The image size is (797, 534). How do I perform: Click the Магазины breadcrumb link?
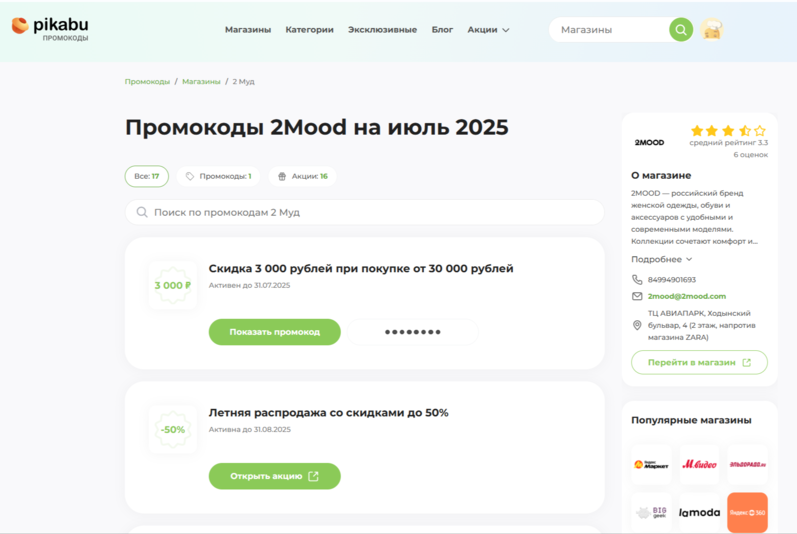[x=201, y=81]
